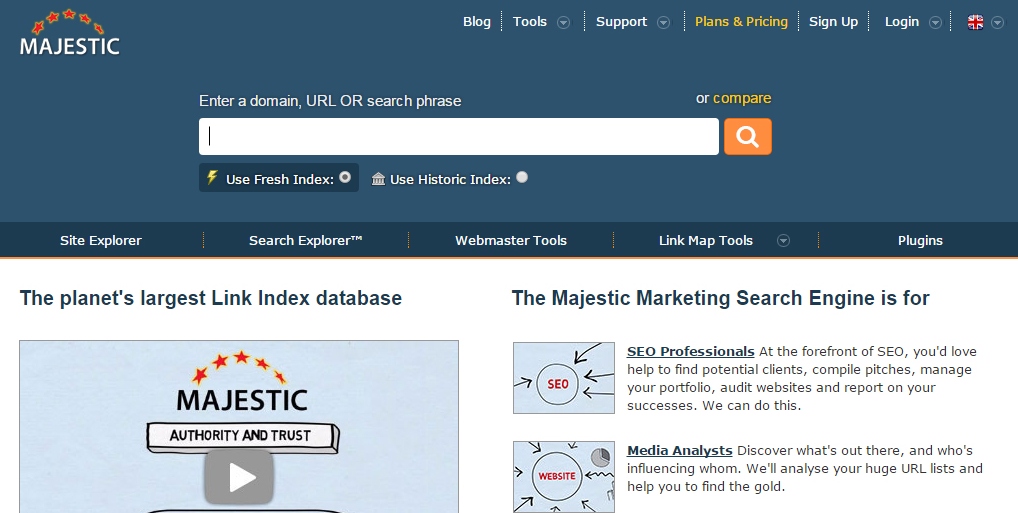
Task: Focus the domain or URL search field
Action: (459, 136)
